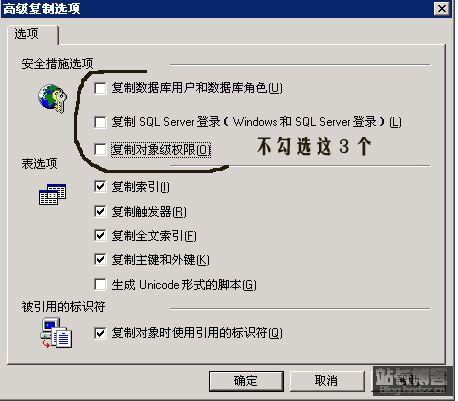458x401 pixels.
Task: Click the 复制对象级权限 label text
Action: point(161,150)
